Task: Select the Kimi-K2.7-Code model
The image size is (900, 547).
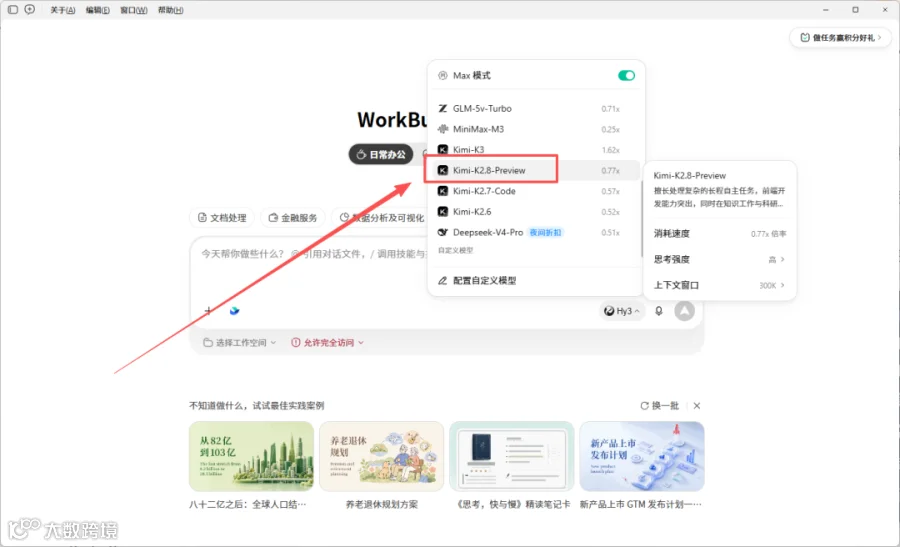Action: (x=534, y=191)
